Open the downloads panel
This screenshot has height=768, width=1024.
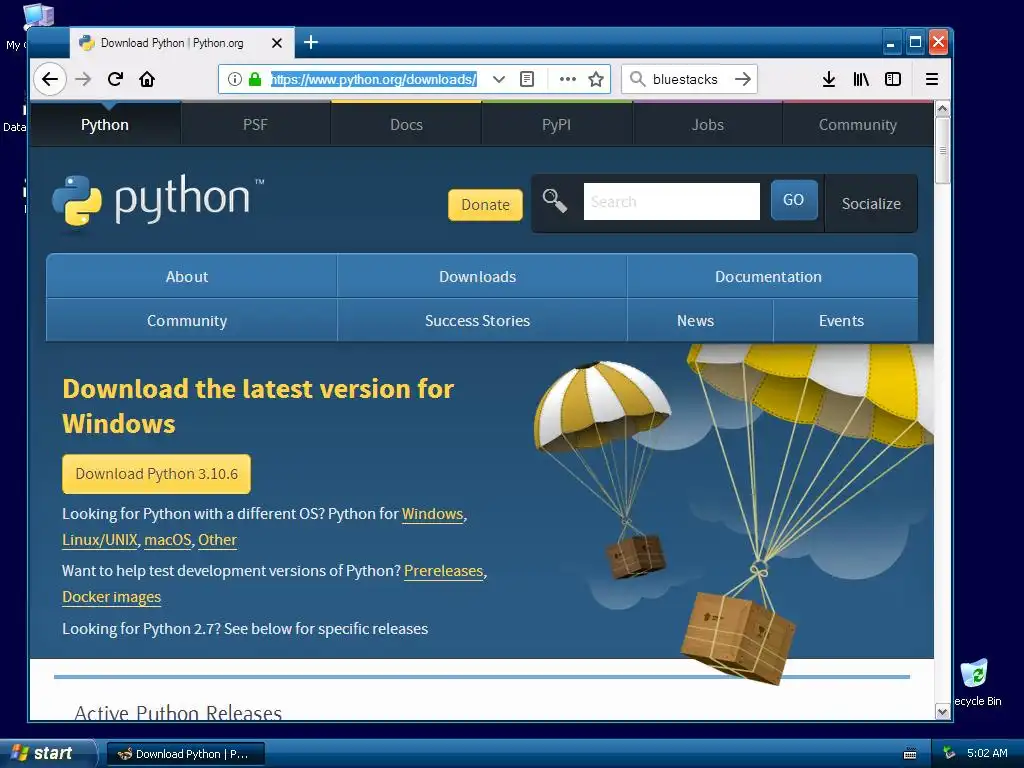tap(829, 79)
